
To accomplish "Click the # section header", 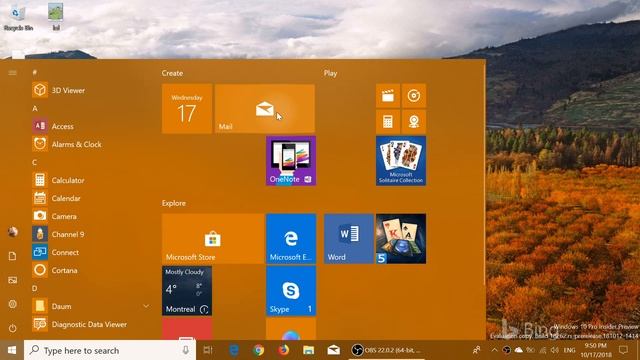I will 35,72.
